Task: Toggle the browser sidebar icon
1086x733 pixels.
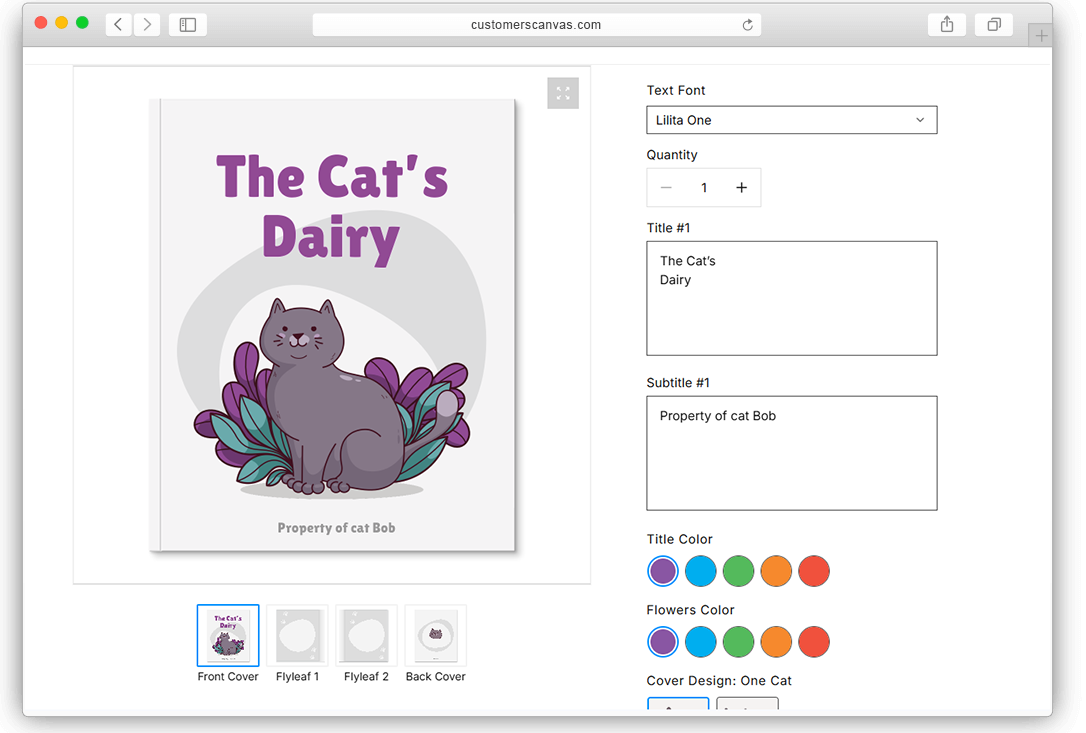Action: (188, 24)
